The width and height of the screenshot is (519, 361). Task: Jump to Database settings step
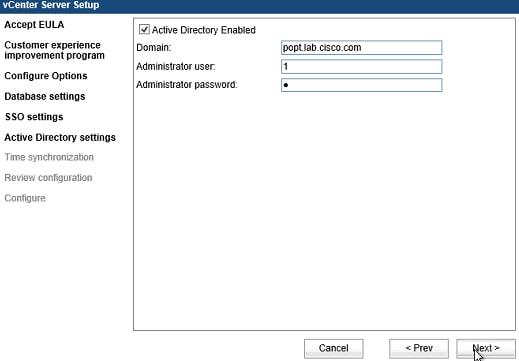tap(45, 96)
